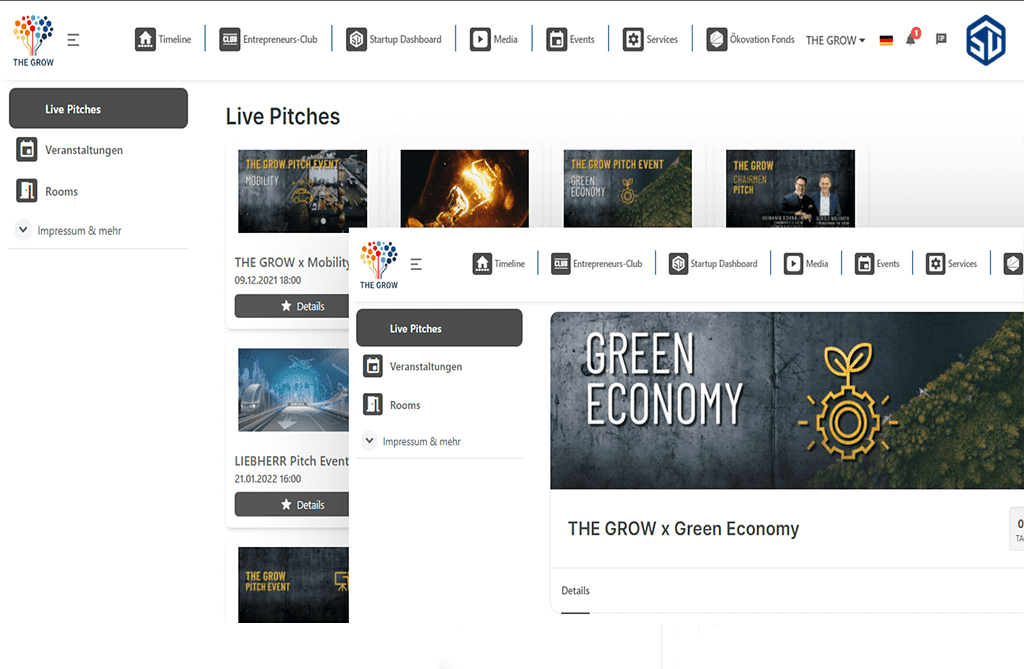Open the Events calendar icon in top header
This screenshot has width=1024, height=669.
[x=556, y=39]
